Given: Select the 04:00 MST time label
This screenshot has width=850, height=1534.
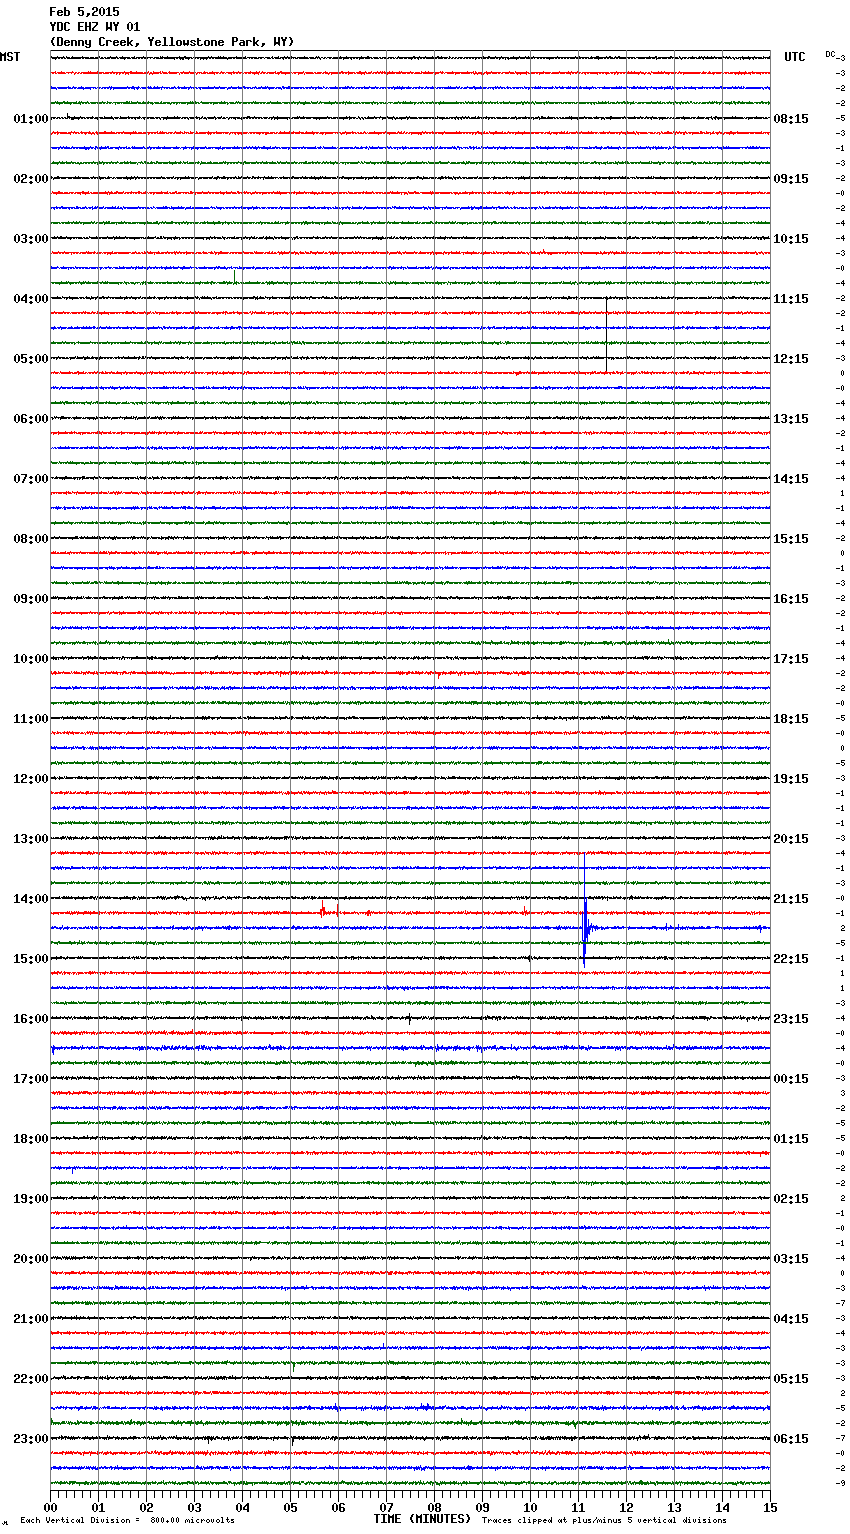Looking at the screenshot, I should [31, 299].
